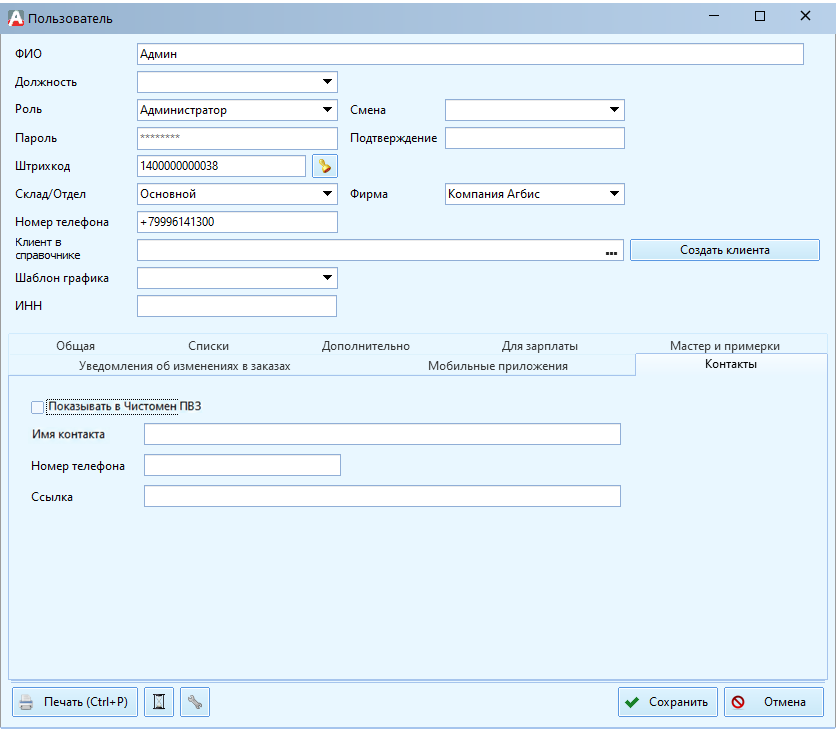The height and width of the screenshot is (730, 837).
Task: Click the Печать (Ctrl+P) button
Action: click(75, 702)
